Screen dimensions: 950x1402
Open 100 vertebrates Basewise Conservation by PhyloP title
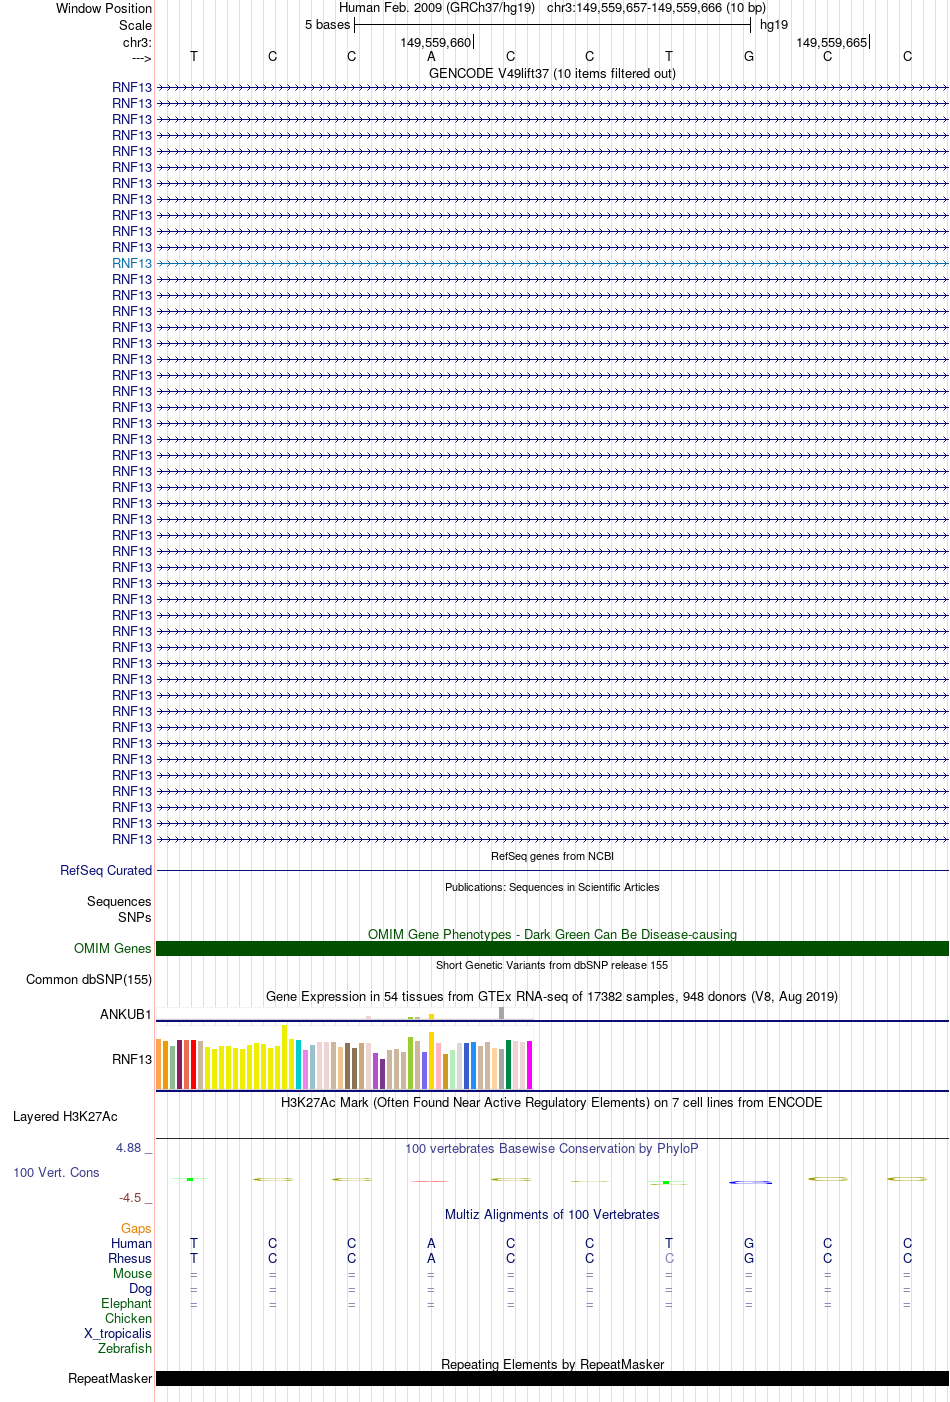pos(552,1148)
